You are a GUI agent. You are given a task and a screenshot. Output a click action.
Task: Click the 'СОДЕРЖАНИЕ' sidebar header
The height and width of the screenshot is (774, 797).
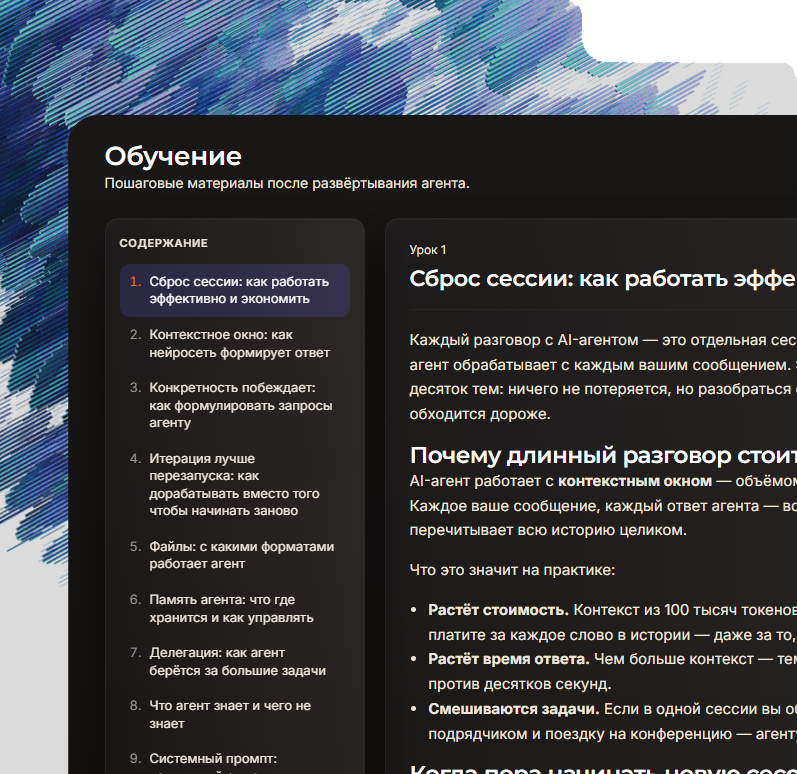pos(164,243)
